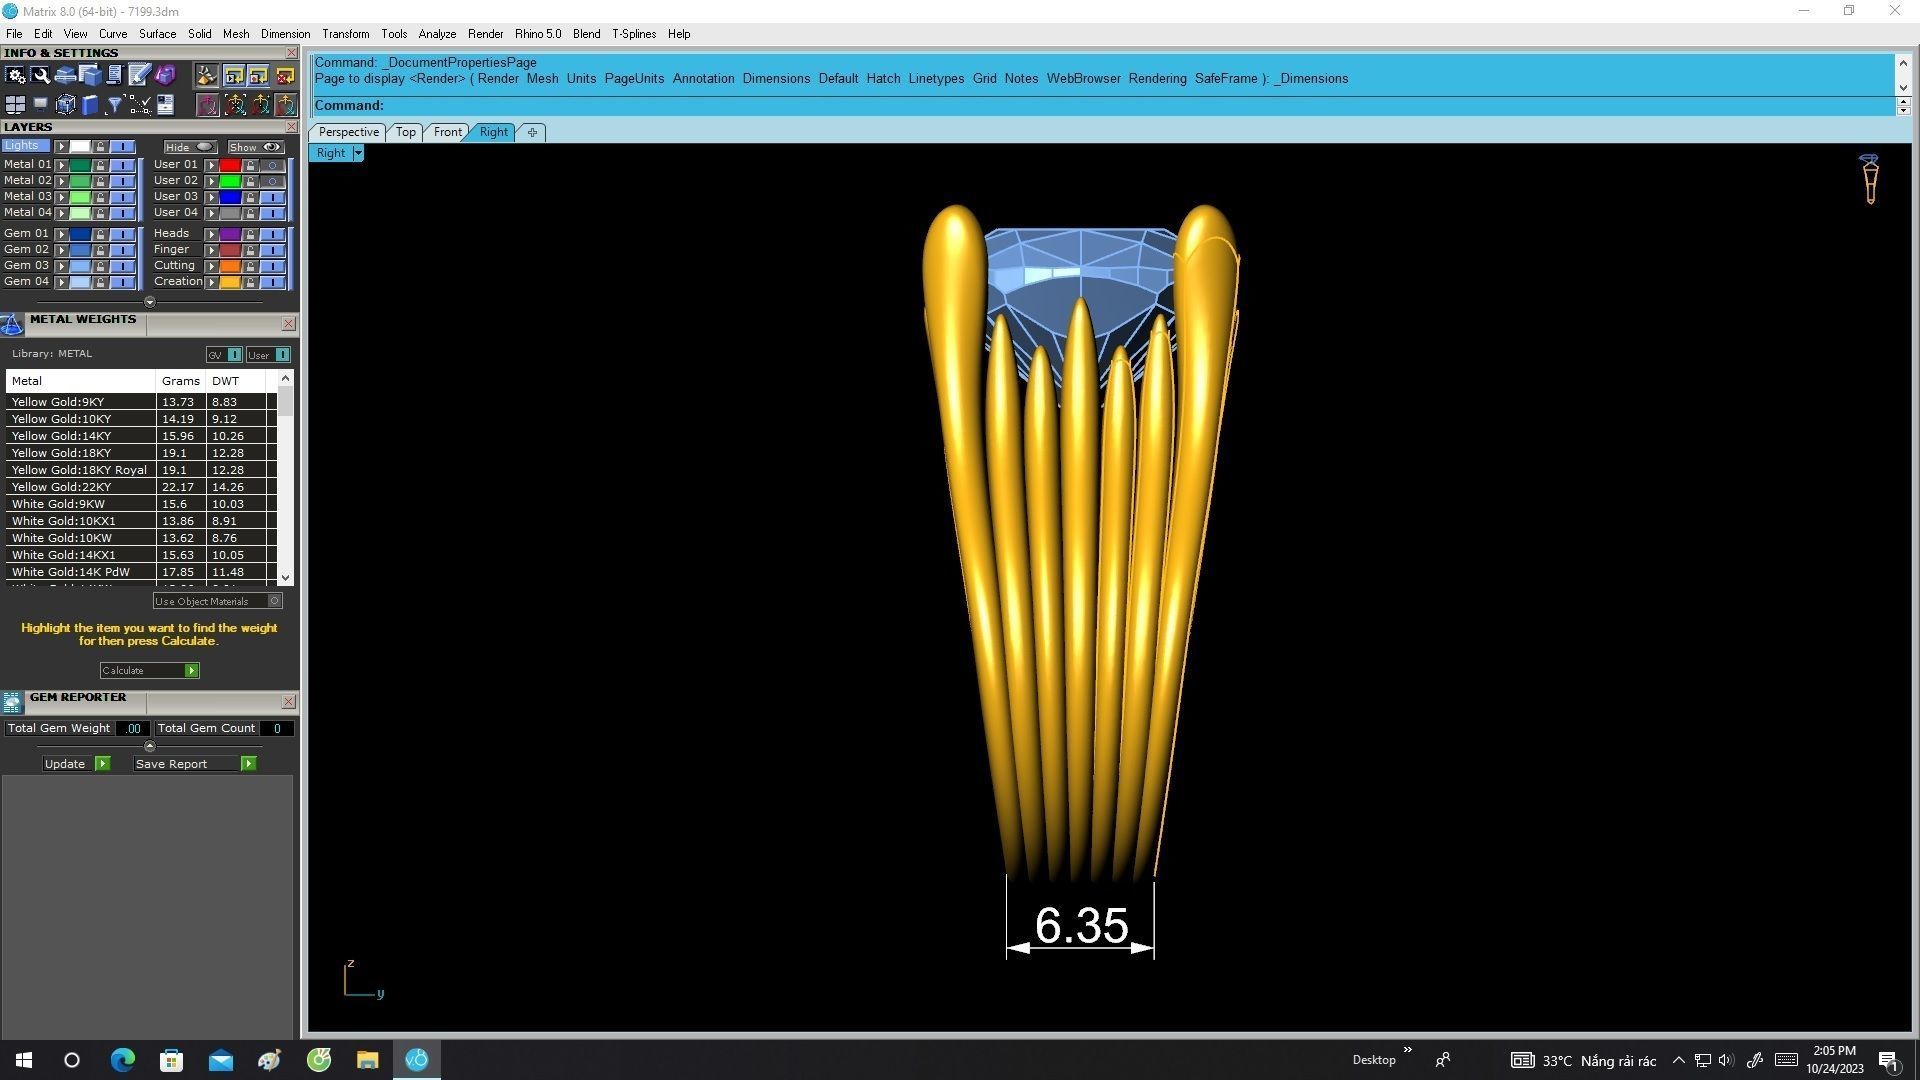Switch to the Perspective viewport tab

click(x=348, y=132)
